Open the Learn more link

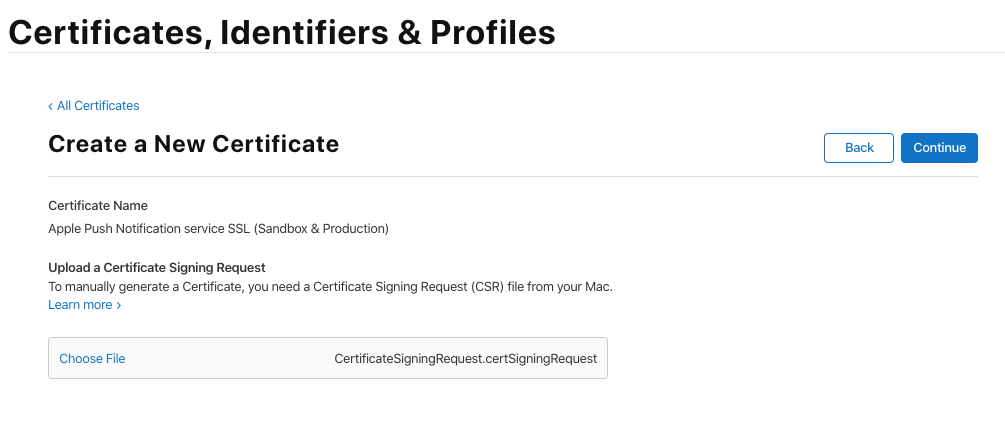click(x=80, y=305)
